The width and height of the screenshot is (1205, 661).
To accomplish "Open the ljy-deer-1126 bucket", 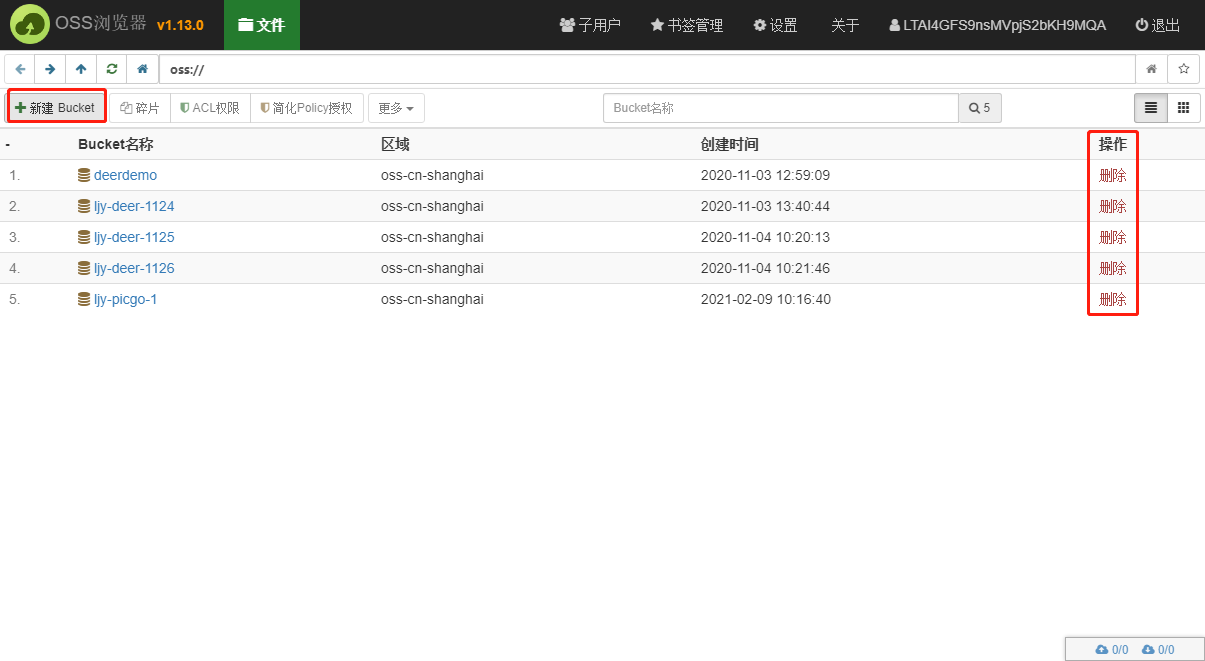I will click(134, 268).
